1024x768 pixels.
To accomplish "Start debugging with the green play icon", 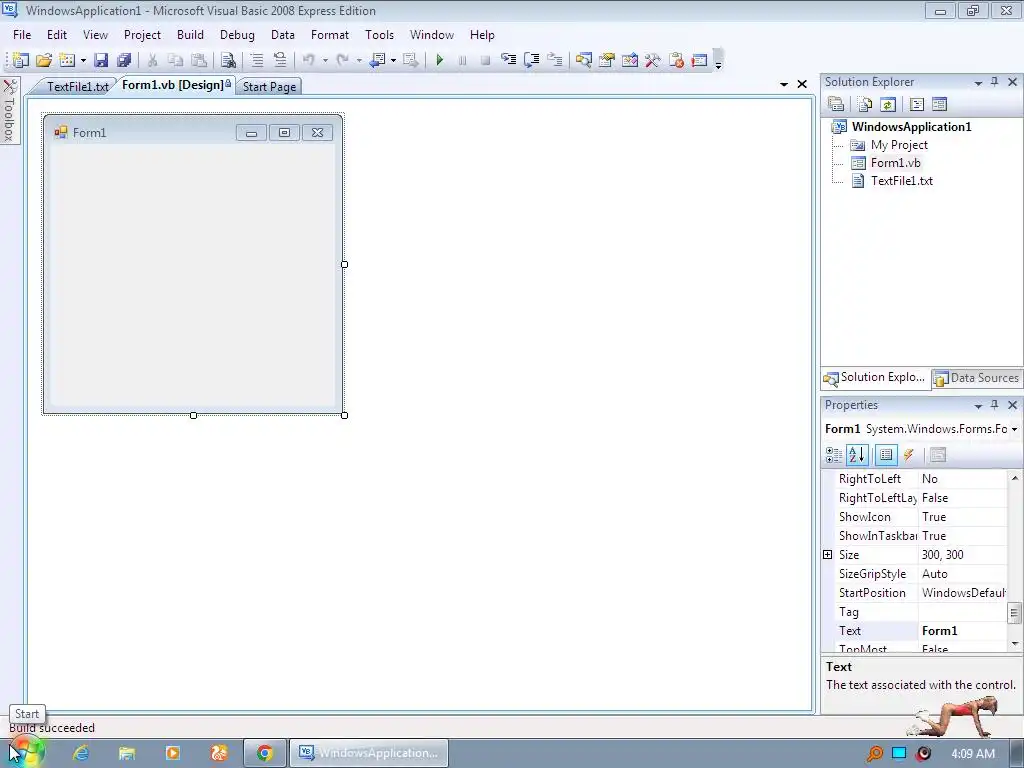I will click(440, 60).
